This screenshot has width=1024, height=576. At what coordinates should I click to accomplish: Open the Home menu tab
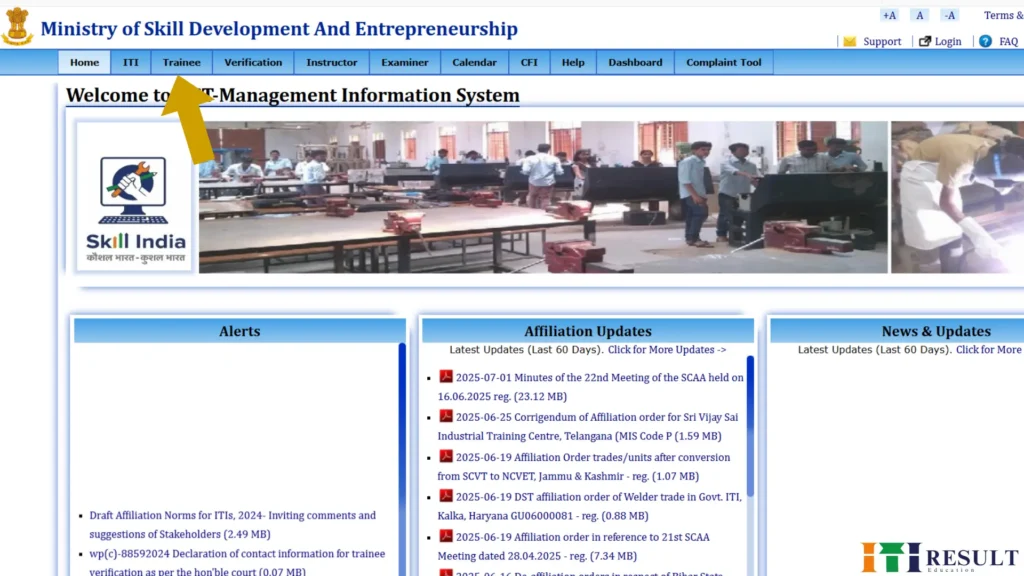click(84, 63)
